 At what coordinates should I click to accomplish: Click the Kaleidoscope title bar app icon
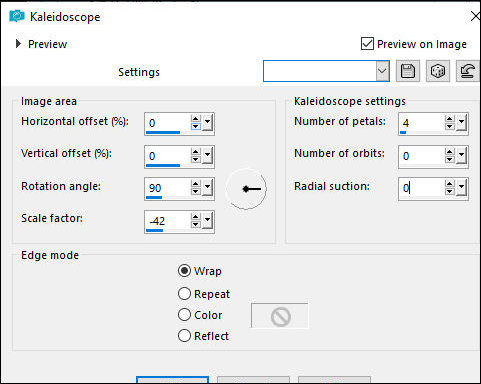17,16
